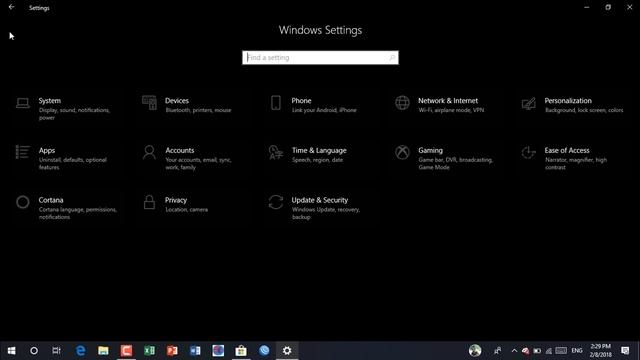This screenshot has width=640, height=360.
Task: Open the Privacy padlock icon
Action: pyautogui.click(x=149, y=202)
